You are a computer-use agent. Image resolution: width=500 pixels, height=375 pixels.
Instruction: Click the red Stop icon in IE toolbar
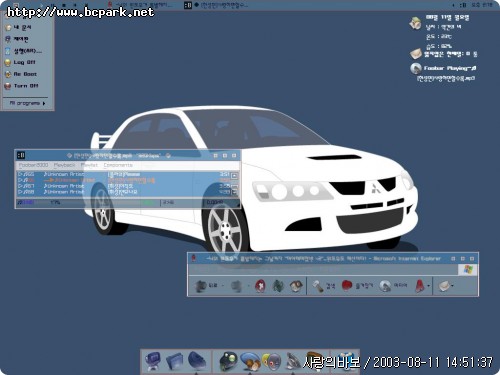260,286
